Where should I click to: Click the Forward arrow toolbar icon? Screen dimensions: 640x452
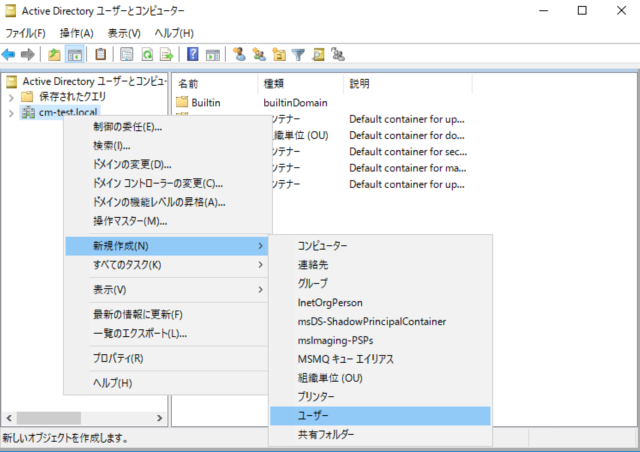pyautogui.click(x=28, y=54)
